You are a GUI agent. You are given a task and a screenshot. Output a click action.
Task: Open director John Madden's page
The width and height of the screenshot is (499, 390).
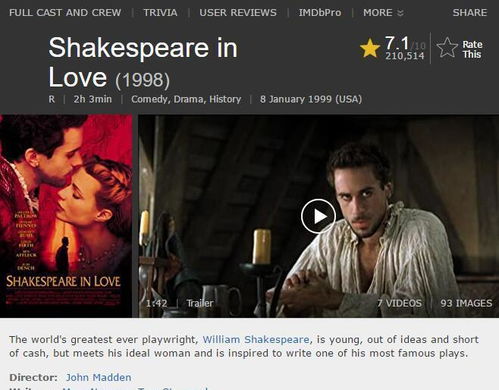coord(98,377)
